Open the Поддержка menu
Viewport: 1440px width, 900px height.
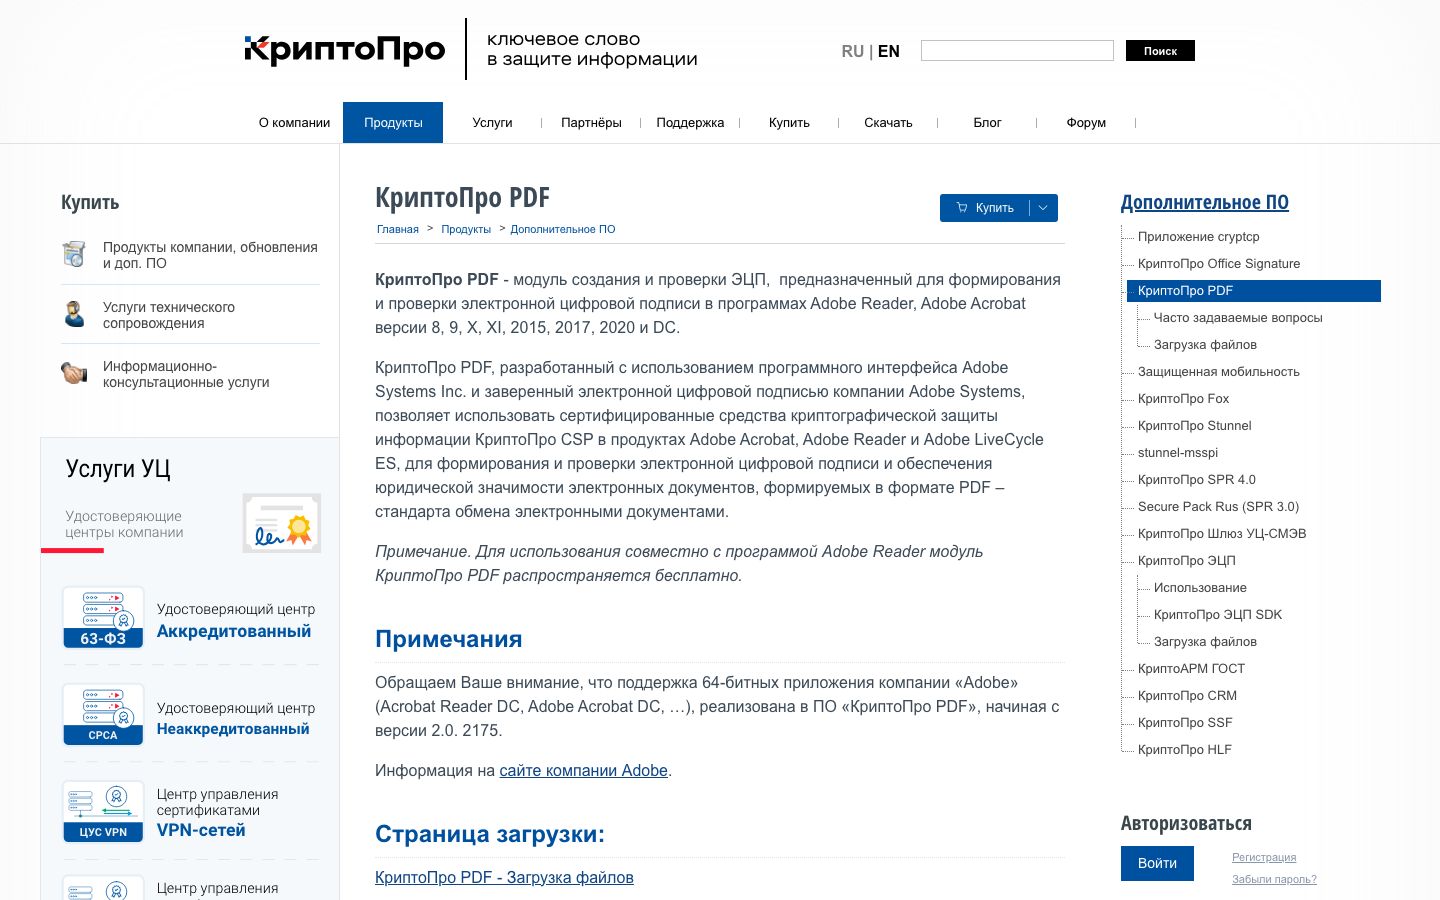[690, 123]
